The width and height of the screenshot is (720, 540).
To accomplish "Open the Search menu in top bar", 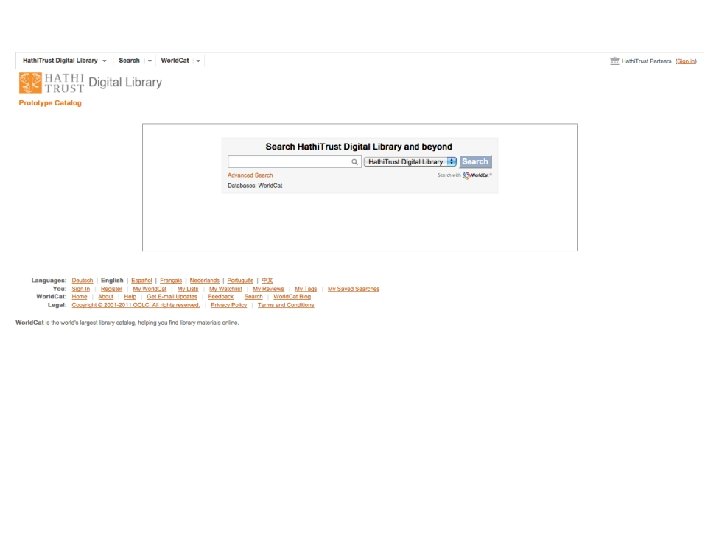I will coord(135,61).
